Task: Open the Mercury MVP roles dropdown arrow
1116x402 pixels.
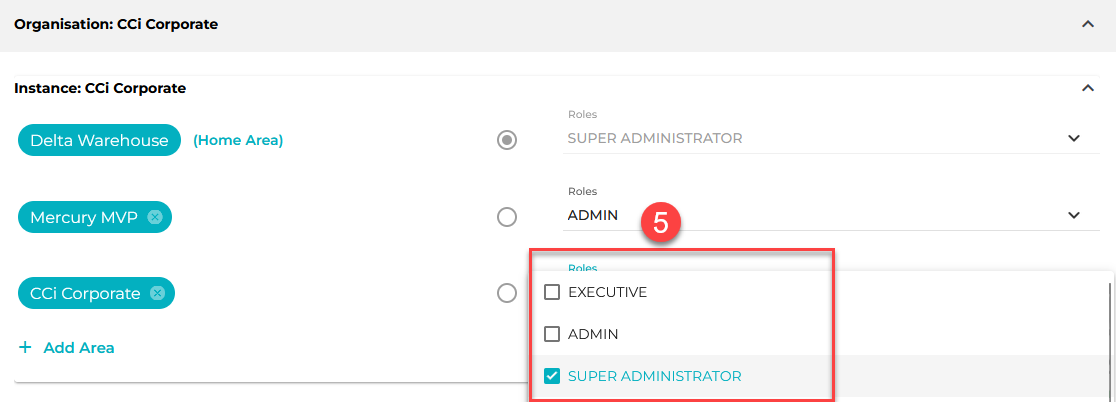Action: [1074, 215]
